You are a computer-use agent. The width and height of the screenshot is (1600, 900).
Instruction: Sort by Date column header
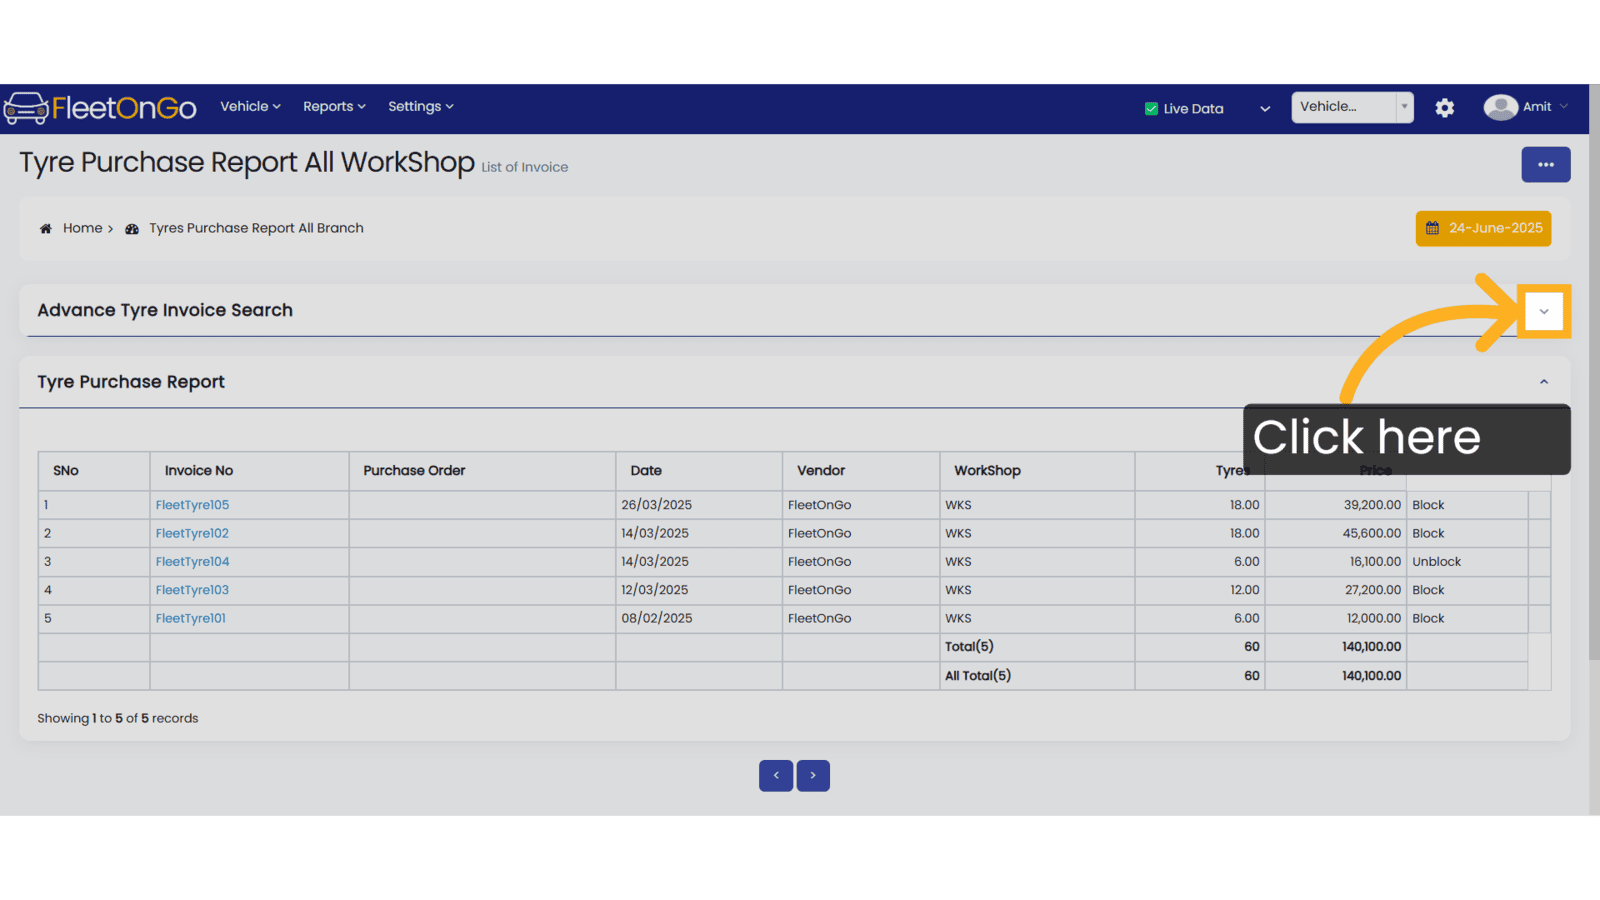pos(699,471)
